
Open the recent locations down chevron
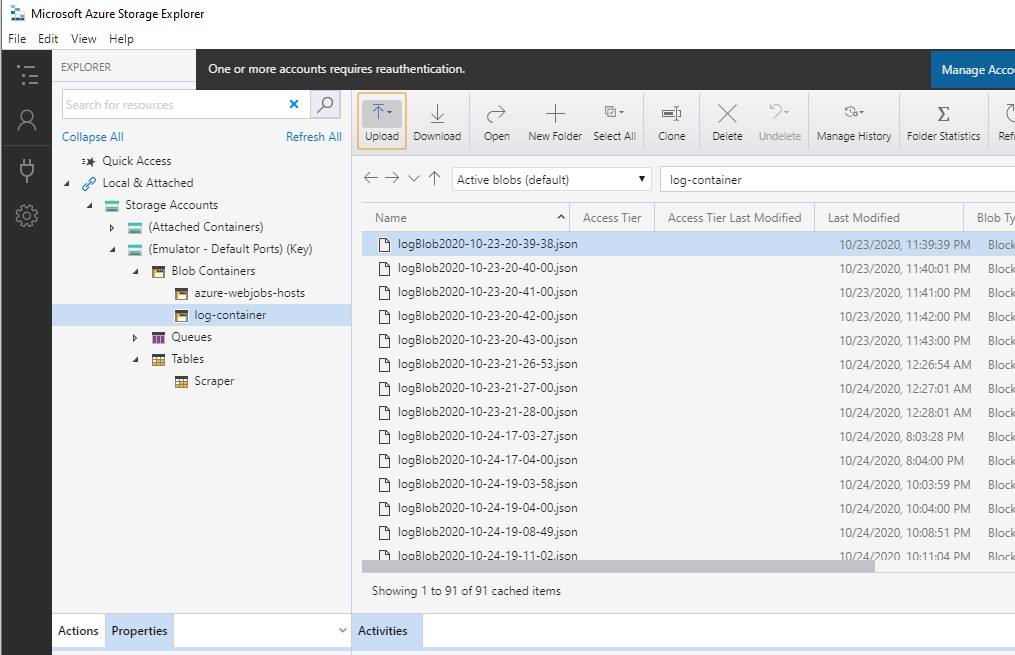pos(414,179)
